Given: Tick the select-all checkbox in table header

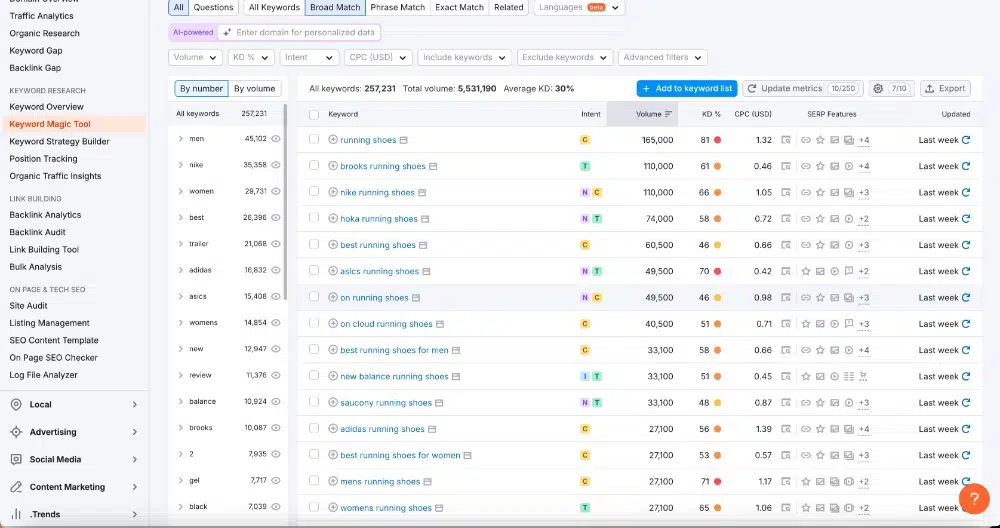Looking at the screenshot, I should 314,115.
